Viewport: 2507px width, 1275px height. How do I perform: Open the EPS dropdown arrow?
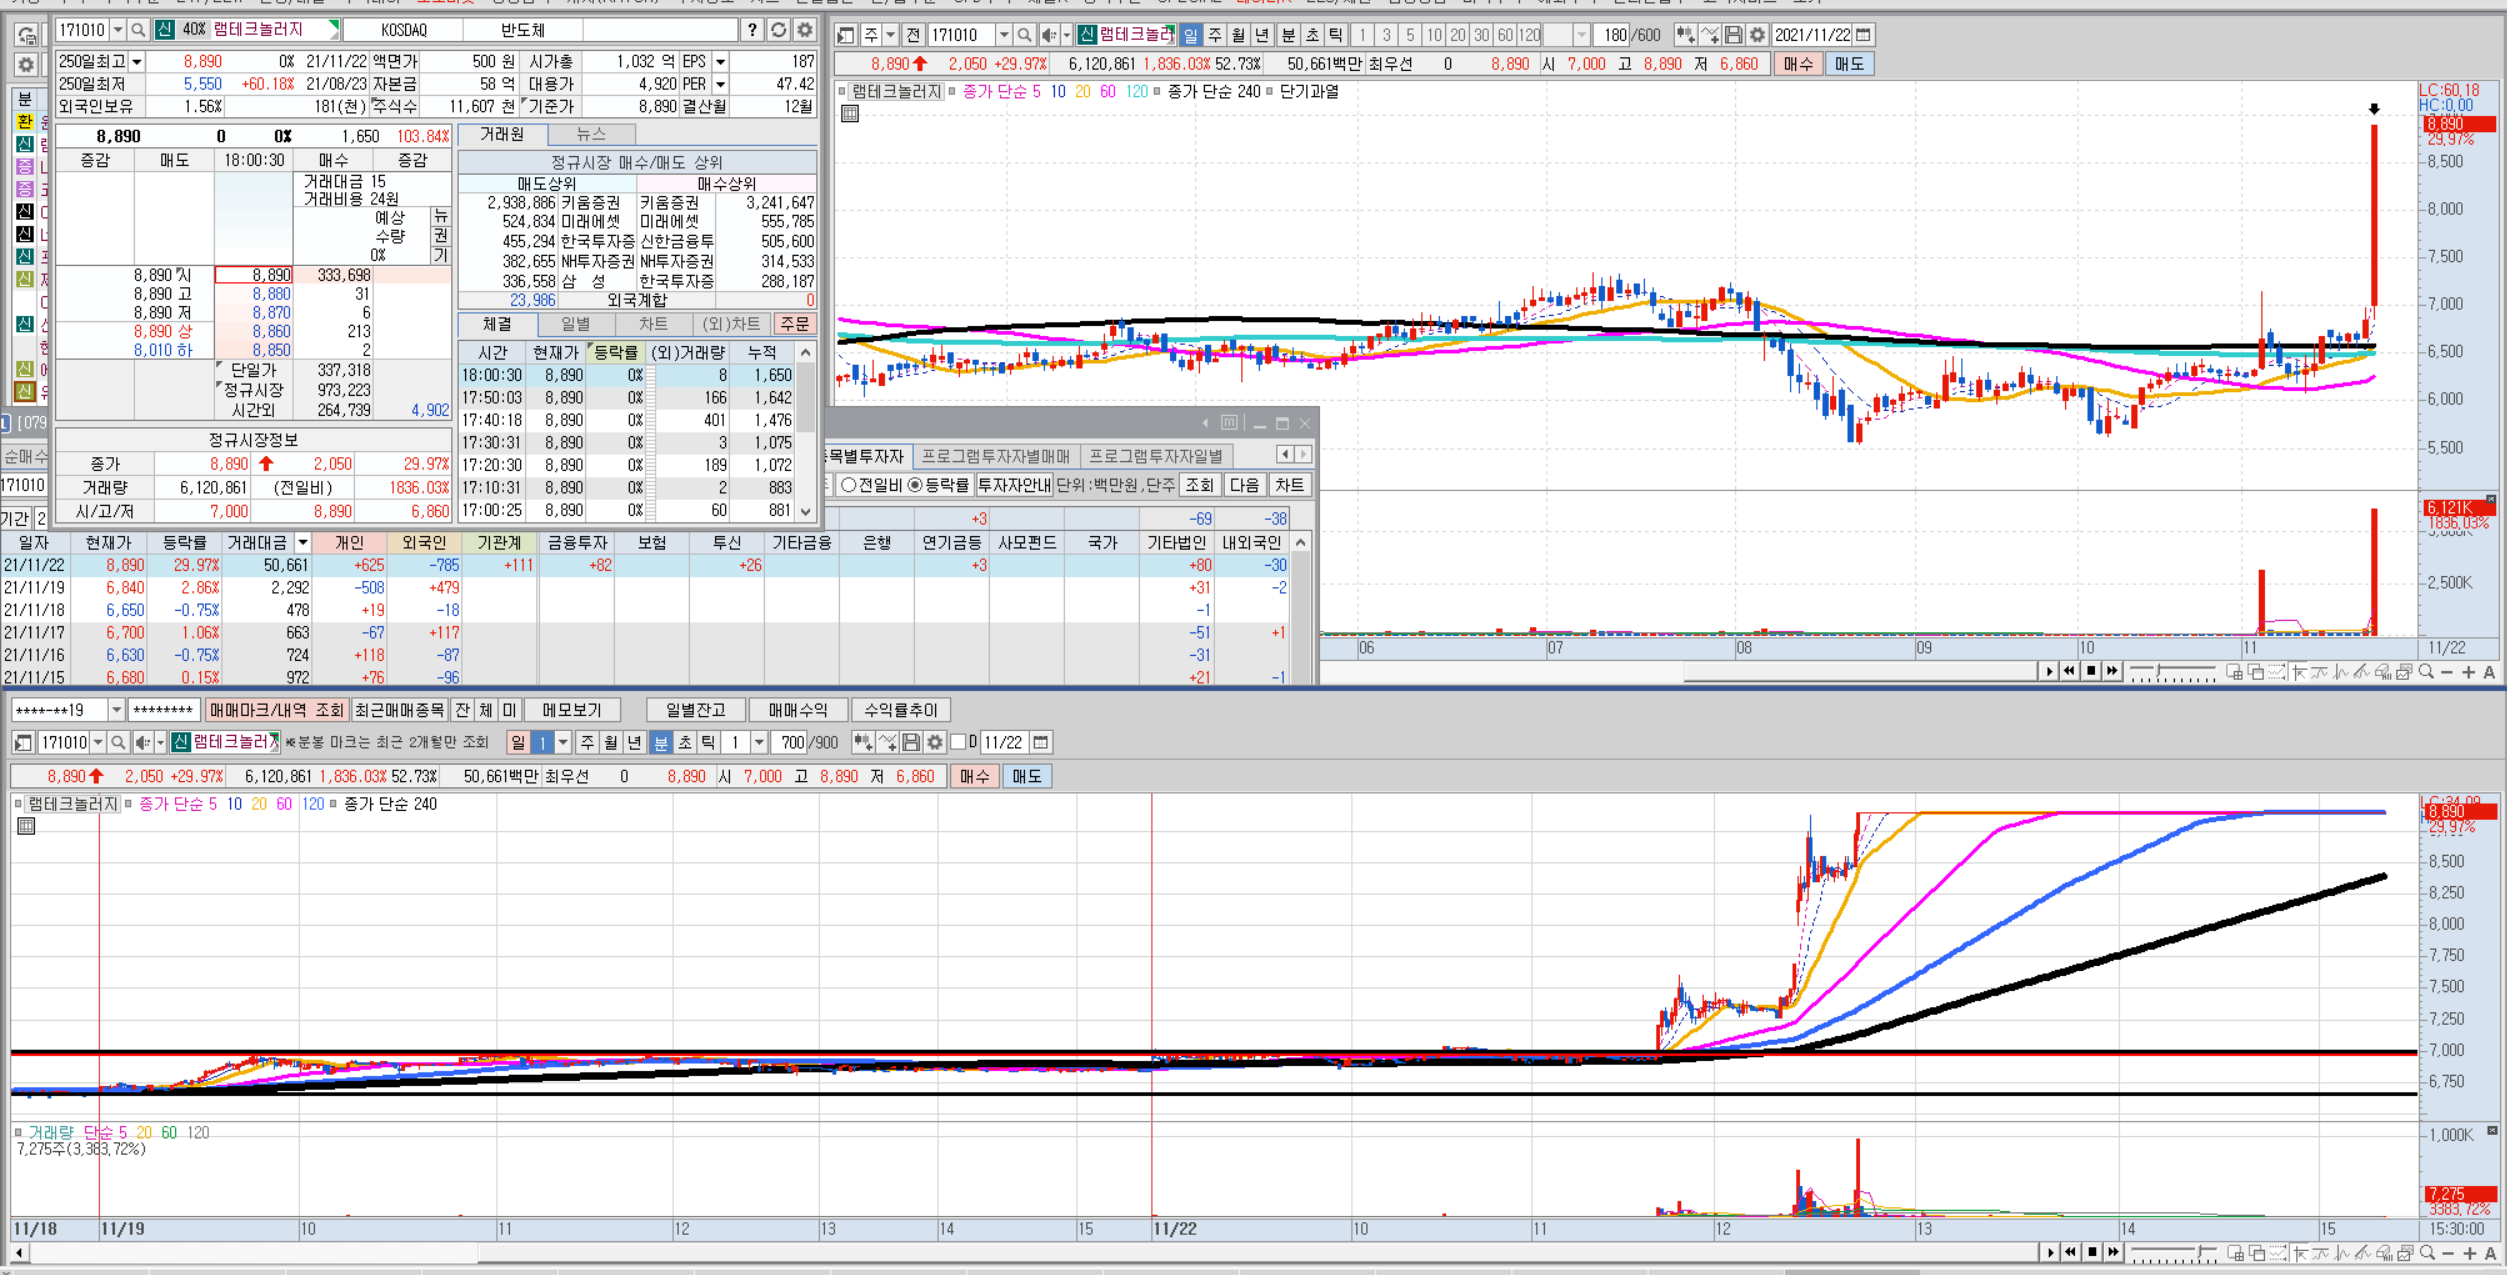click(x=720, y=62)
